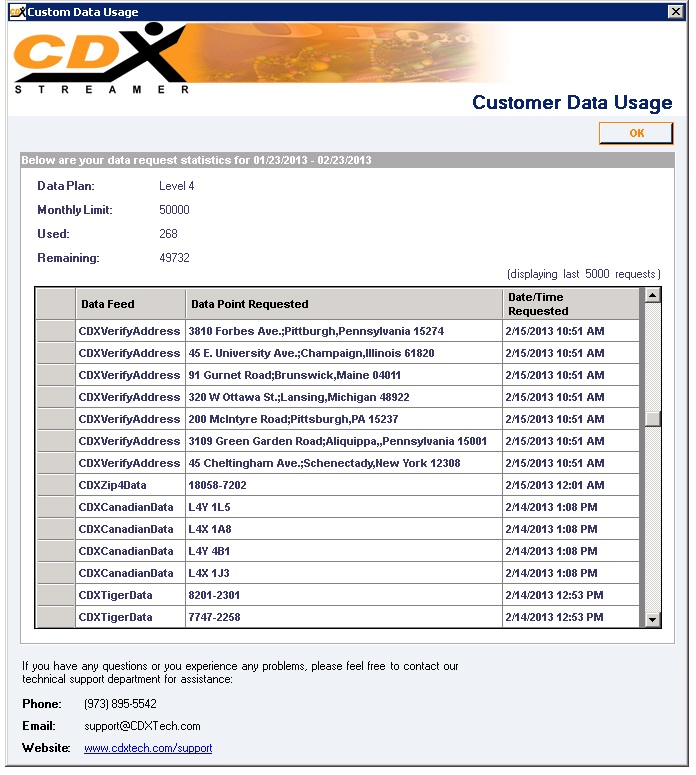Click the Monthly Limit value 50000

pos(174,210)
